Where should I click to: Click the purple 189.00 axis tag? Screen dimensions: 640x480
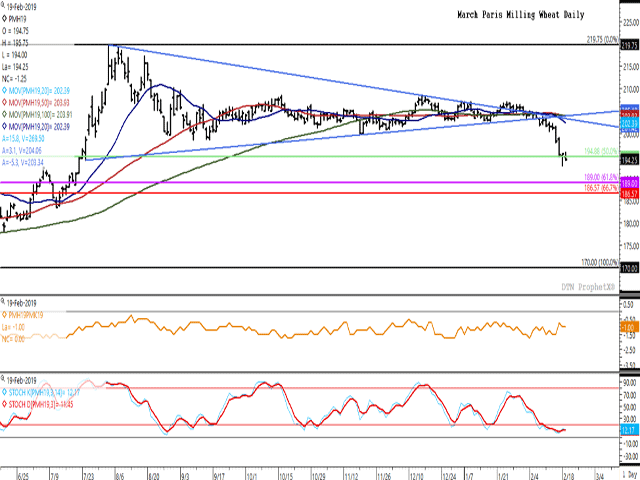coord(629,183)
